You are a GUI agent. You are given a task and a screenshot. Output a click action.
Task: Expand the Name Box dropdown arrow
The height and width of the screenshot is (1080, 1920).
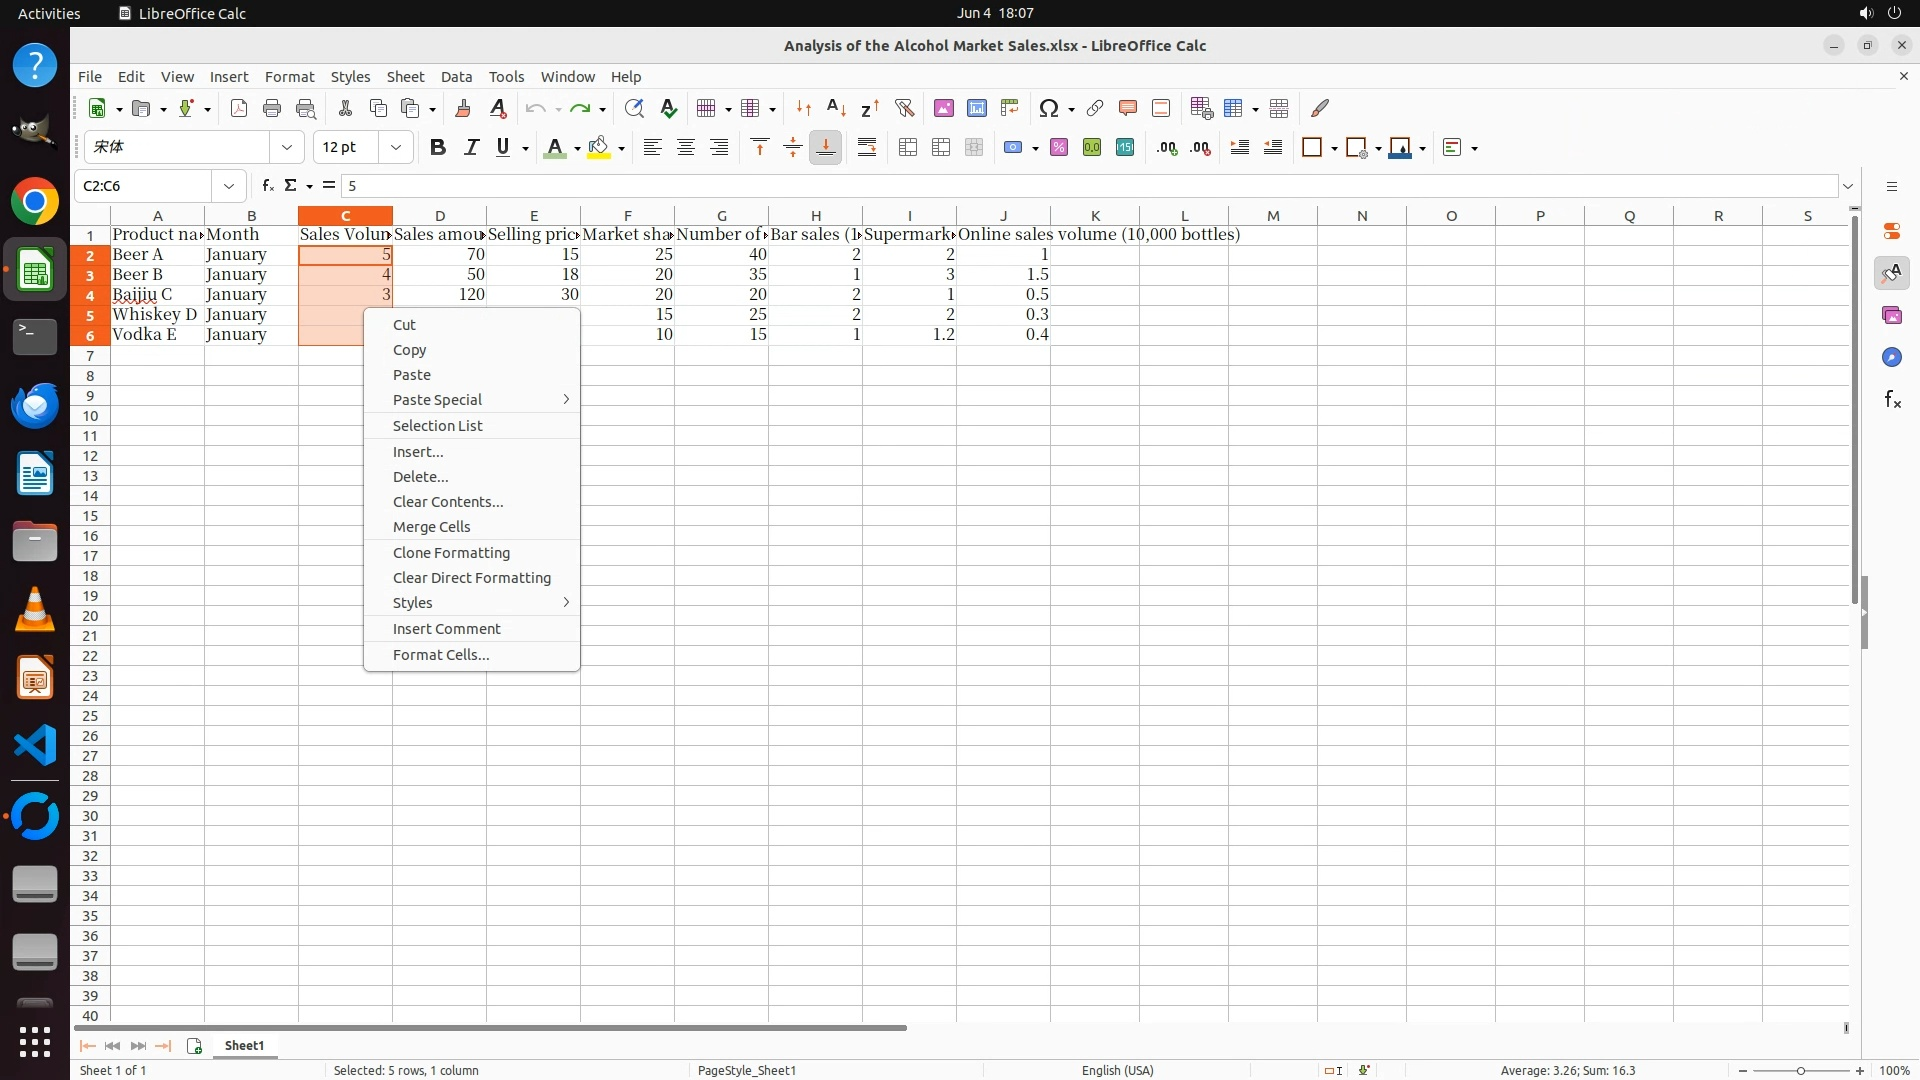[x=229, y=186]
